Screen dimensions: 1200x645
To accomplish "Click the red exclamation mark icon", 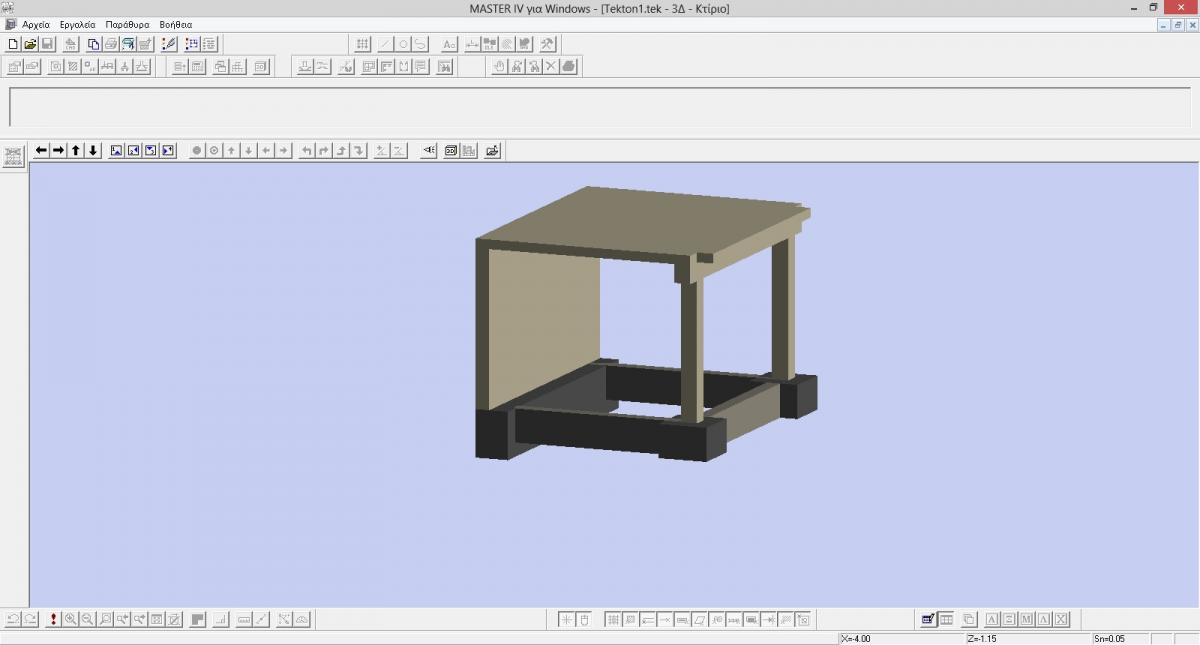I will pos(53,620).
